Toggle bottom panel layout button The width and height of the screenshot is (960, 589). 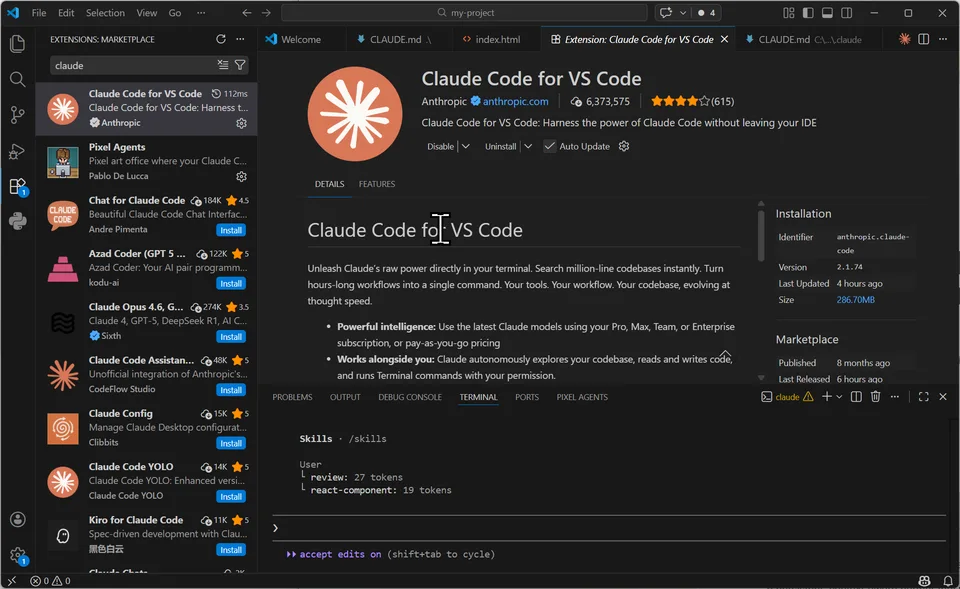[x=827, y=13]
